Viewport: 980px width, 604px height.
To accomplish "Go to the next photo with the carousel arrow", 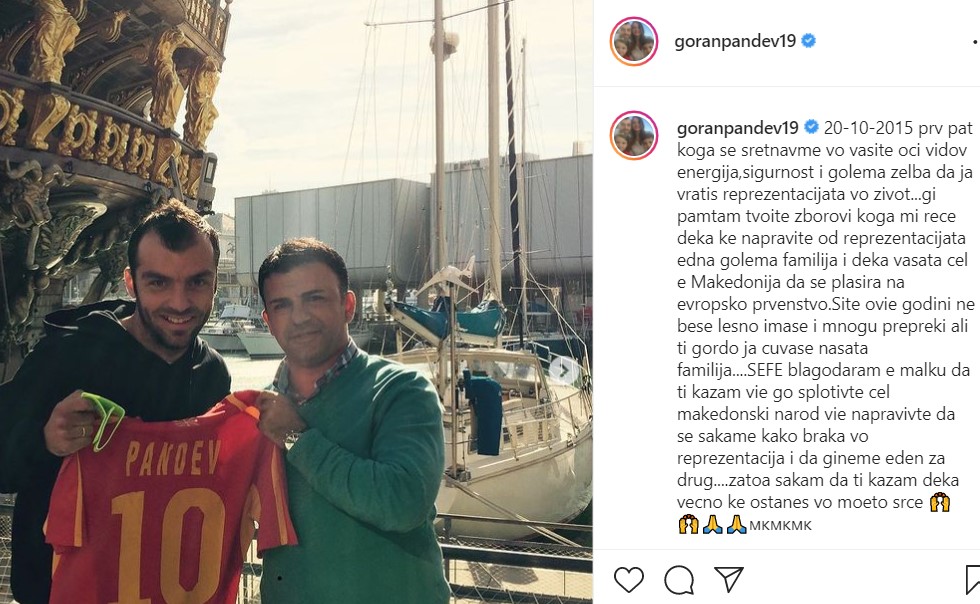I will tap(564, 371).
